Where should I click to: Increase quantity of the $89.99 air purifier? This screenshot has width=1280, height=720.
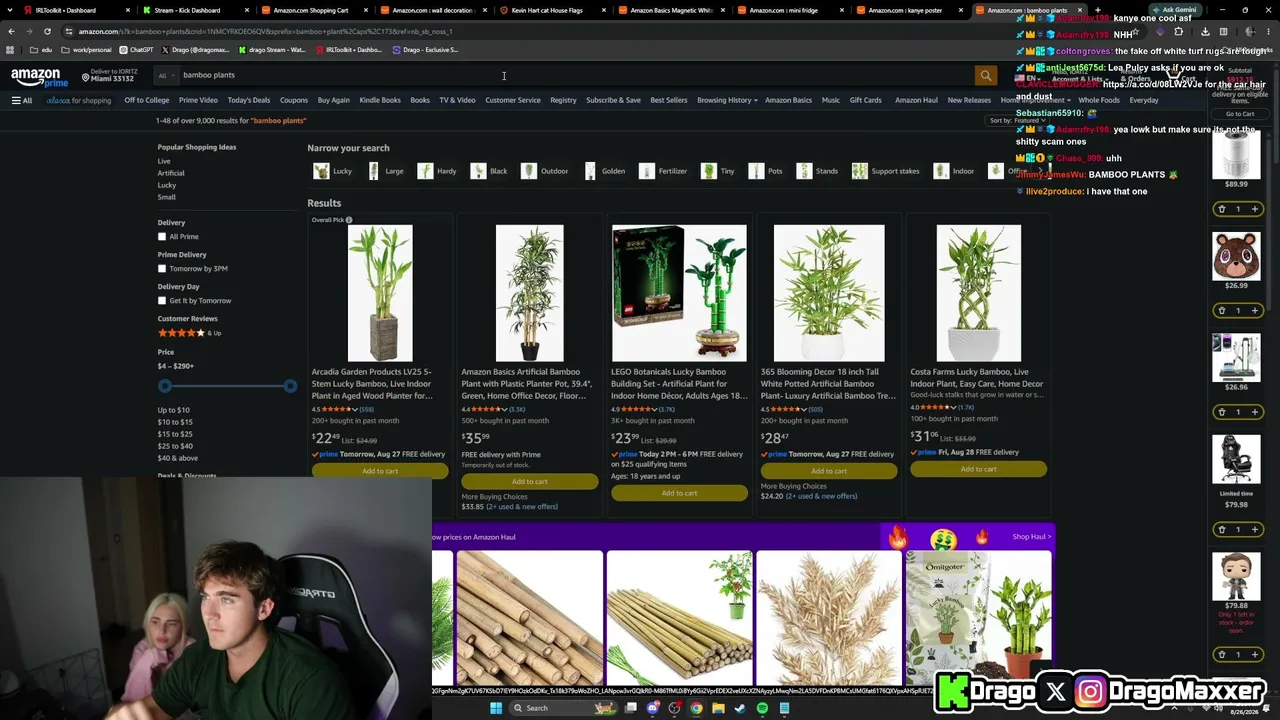click(1254, 209)
